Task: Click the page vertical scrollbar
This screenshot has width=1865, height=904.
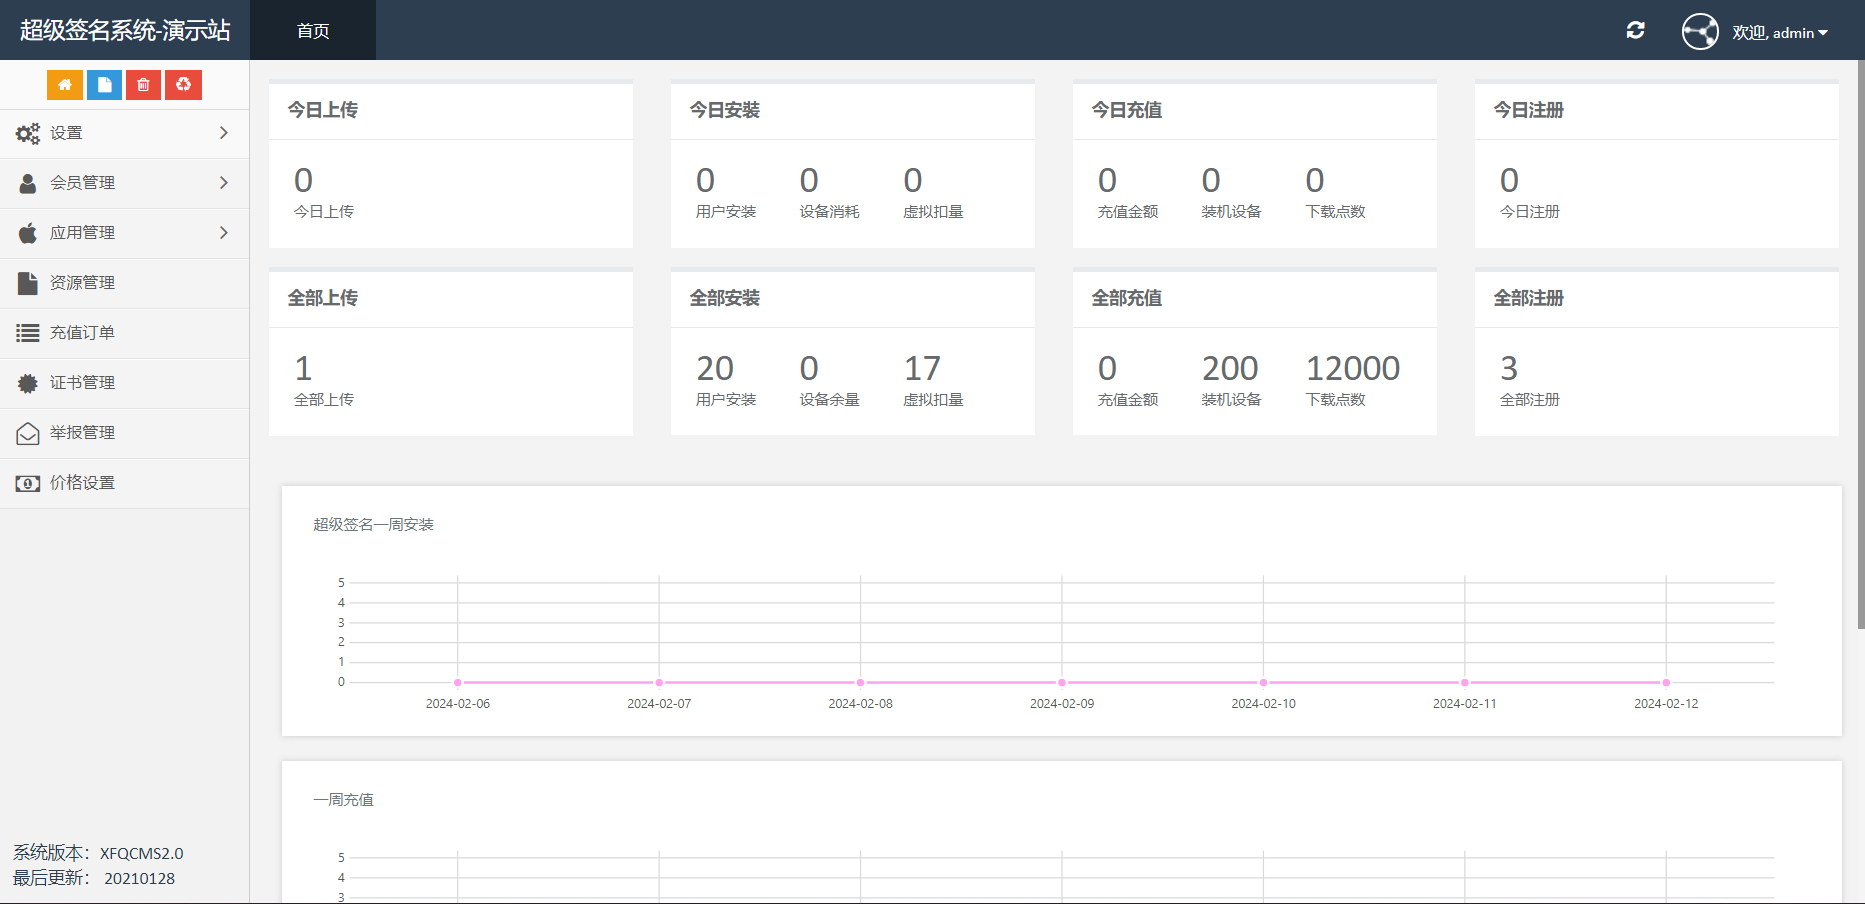Action: 1861,345
